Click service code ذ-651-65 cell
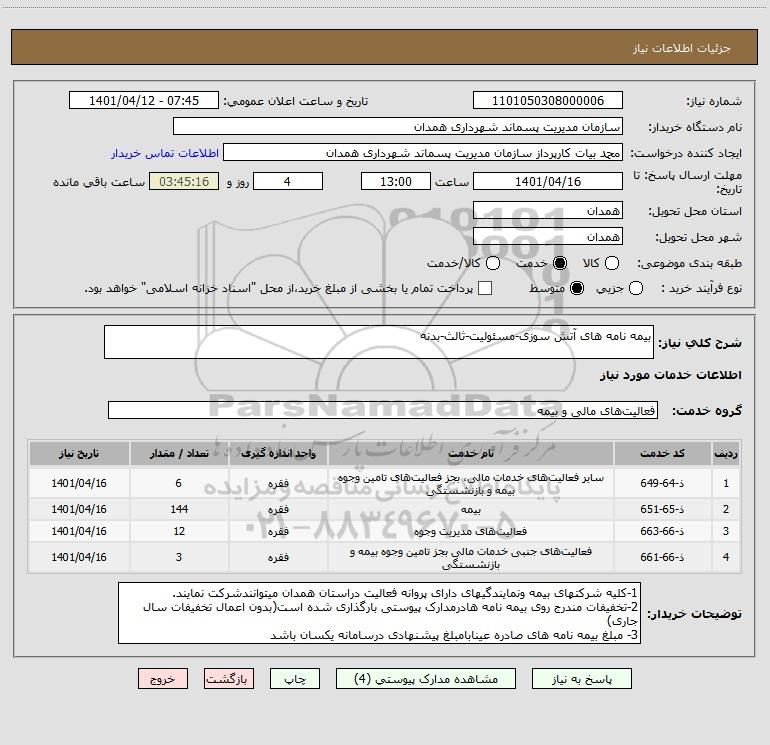This screenshot has width=770, height=745. [662, 509]
